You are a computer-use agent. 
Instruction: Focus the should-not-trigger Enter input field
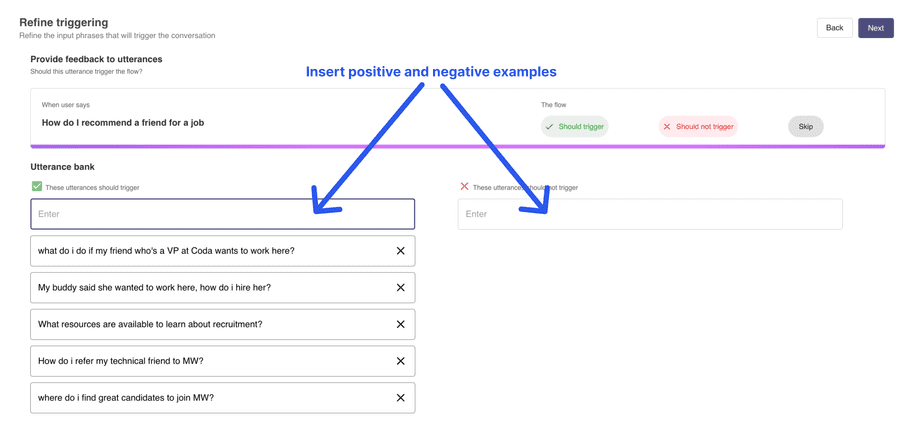click(x=650, y=214)
